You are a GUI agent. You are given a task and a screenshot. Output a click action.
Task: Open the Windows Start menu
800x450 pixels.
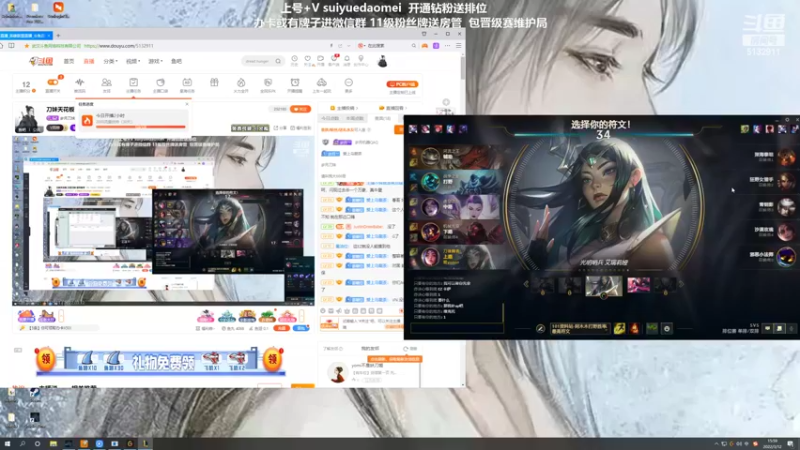[7, 444]
